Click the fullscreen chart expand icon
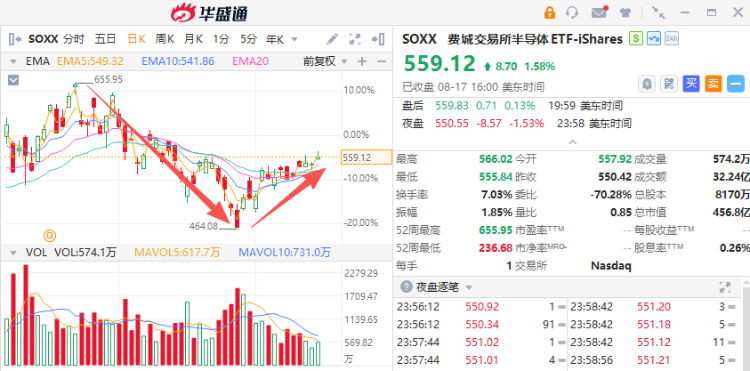Image resolution: width=750 pixels, height=371 pixels. (355, 39)
